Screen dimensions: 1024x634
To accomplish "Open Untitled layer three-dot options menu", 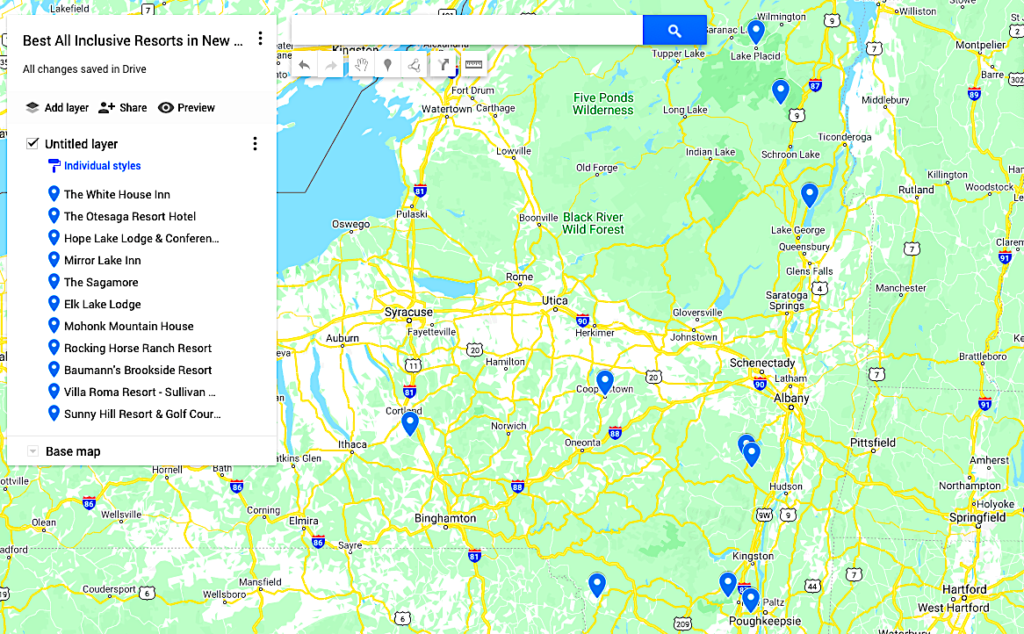I will (x=255, y=144).
